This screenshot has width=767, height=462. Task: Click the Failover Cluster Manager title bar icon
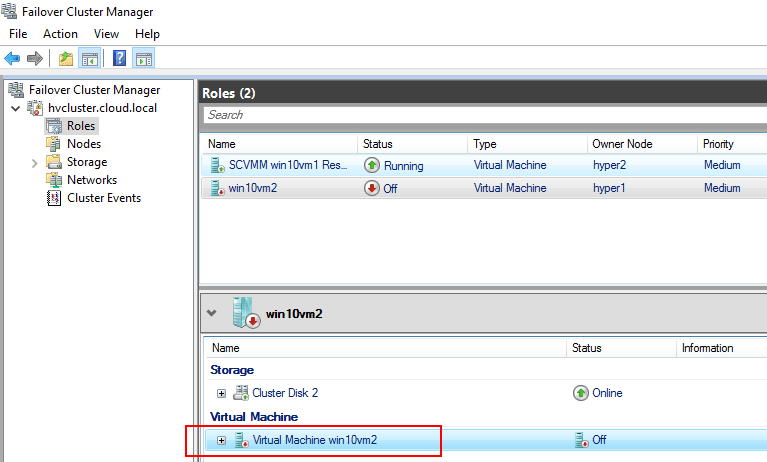pyautogui.click(x=9, y=10)
